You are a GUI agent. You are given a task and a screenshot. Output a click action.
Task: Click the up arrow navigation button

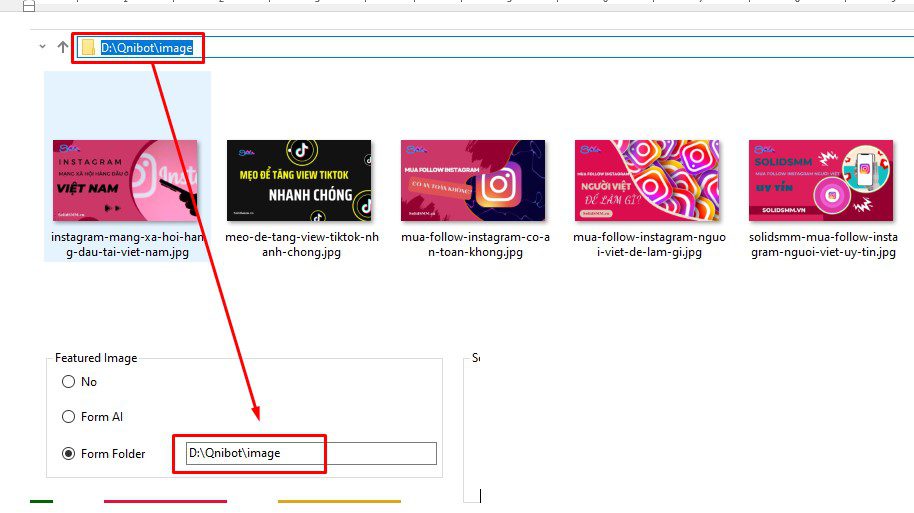coord(62,47)
